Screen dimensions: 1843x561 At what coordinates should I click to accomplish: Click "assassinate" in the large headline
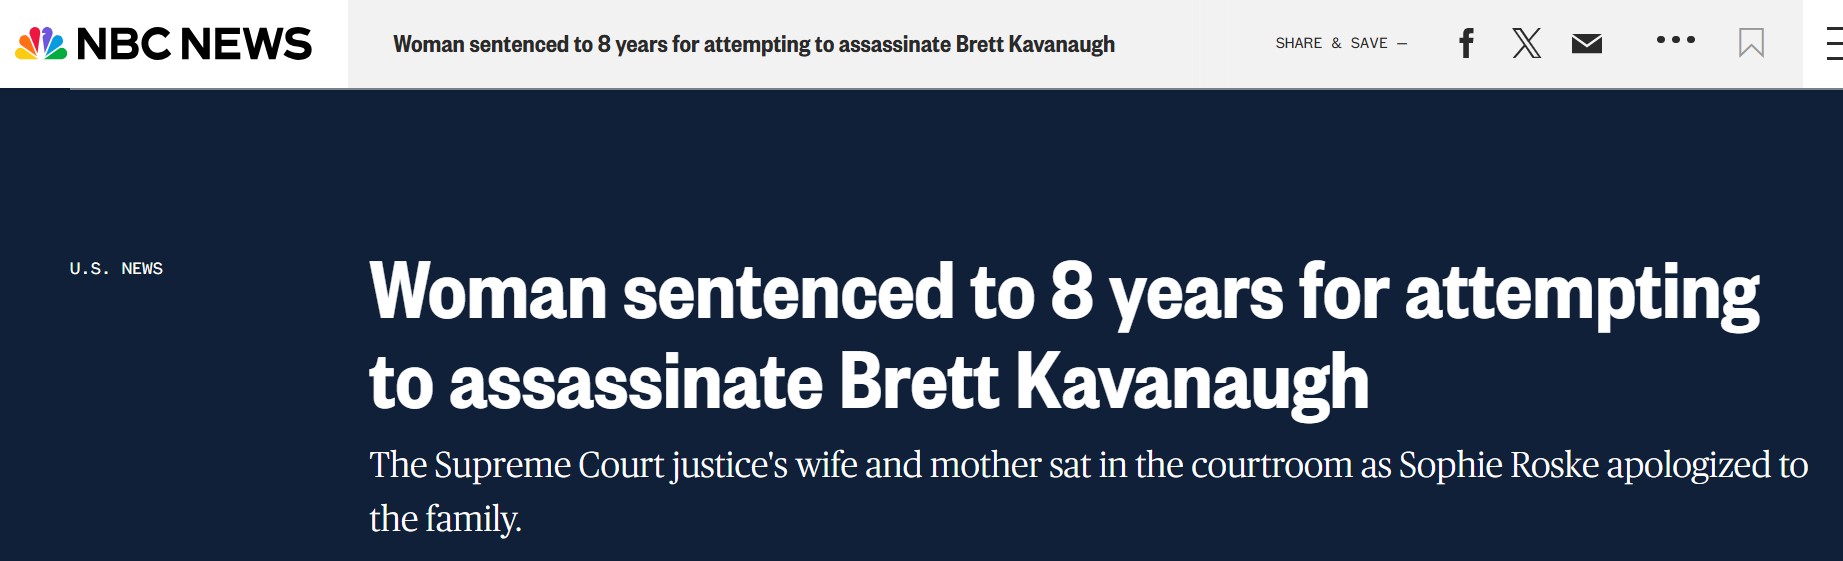pyautogui.click(x=635, y=382)
